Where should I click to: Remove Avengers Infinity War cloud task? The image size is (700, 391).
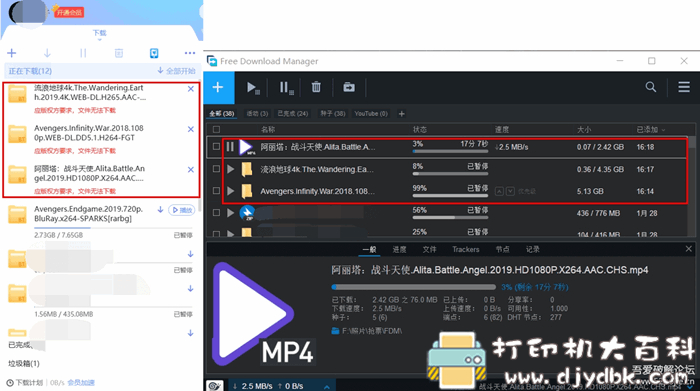(x=191, y=129)
